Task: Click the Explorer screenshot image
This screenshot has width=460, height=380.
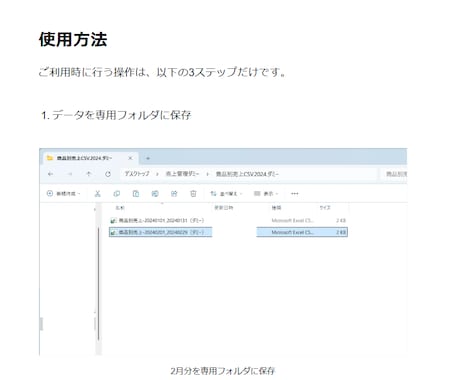Action: tap(223, 252)
